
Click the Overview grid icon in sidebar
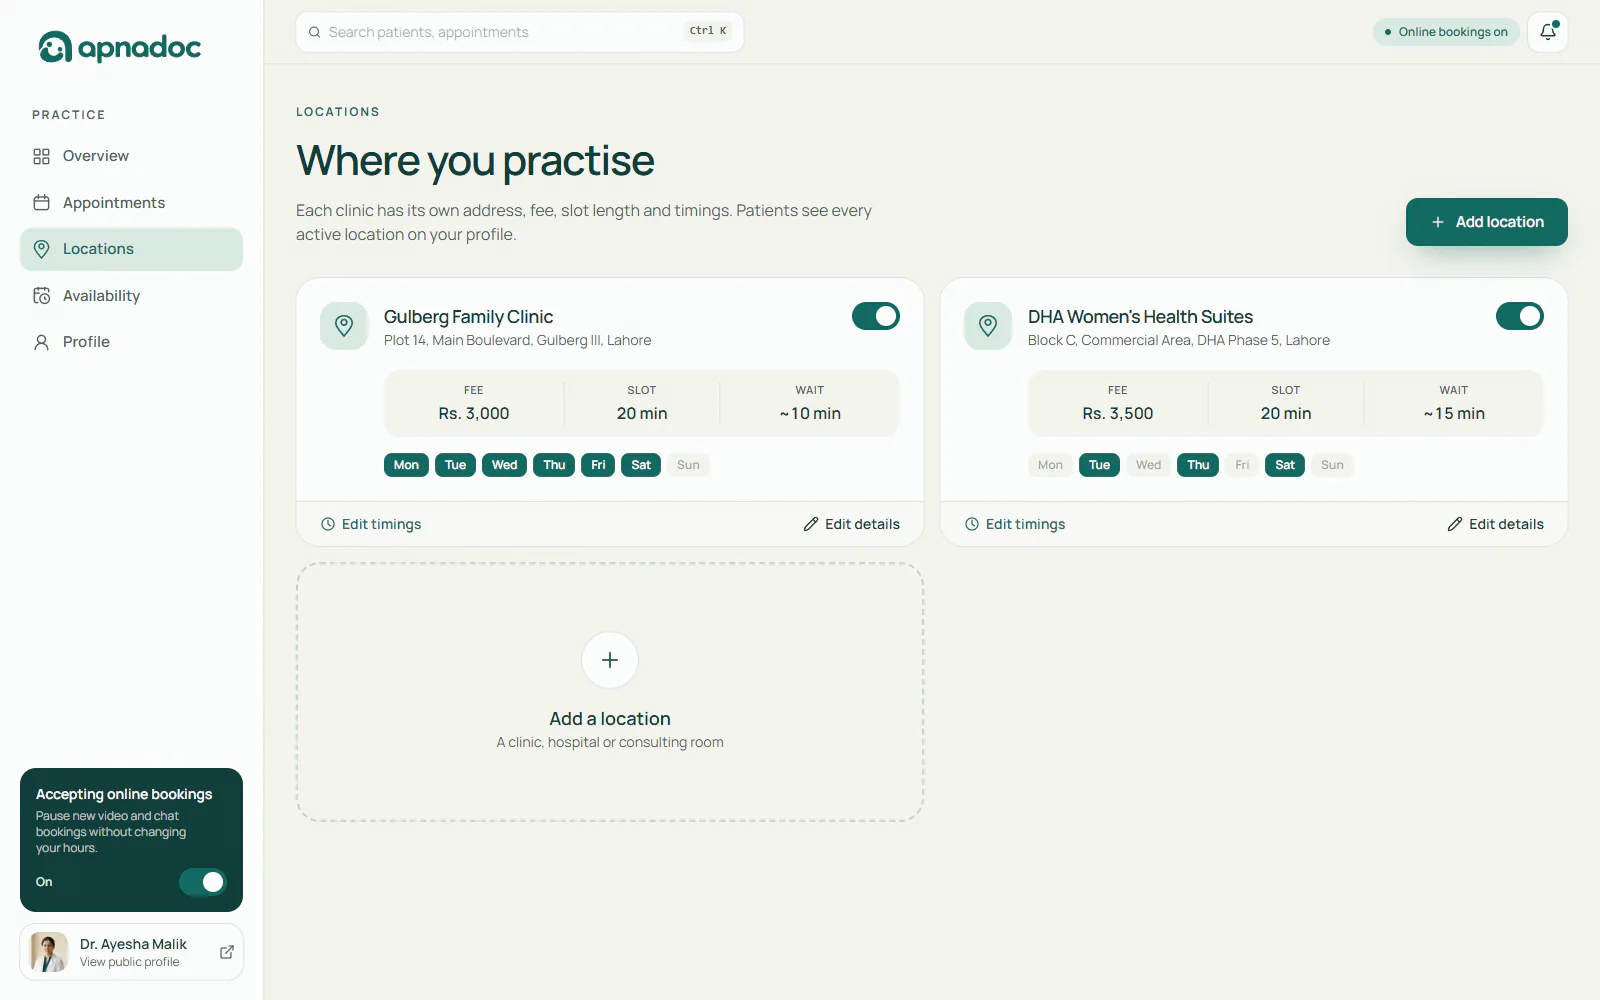pos(41,156)
